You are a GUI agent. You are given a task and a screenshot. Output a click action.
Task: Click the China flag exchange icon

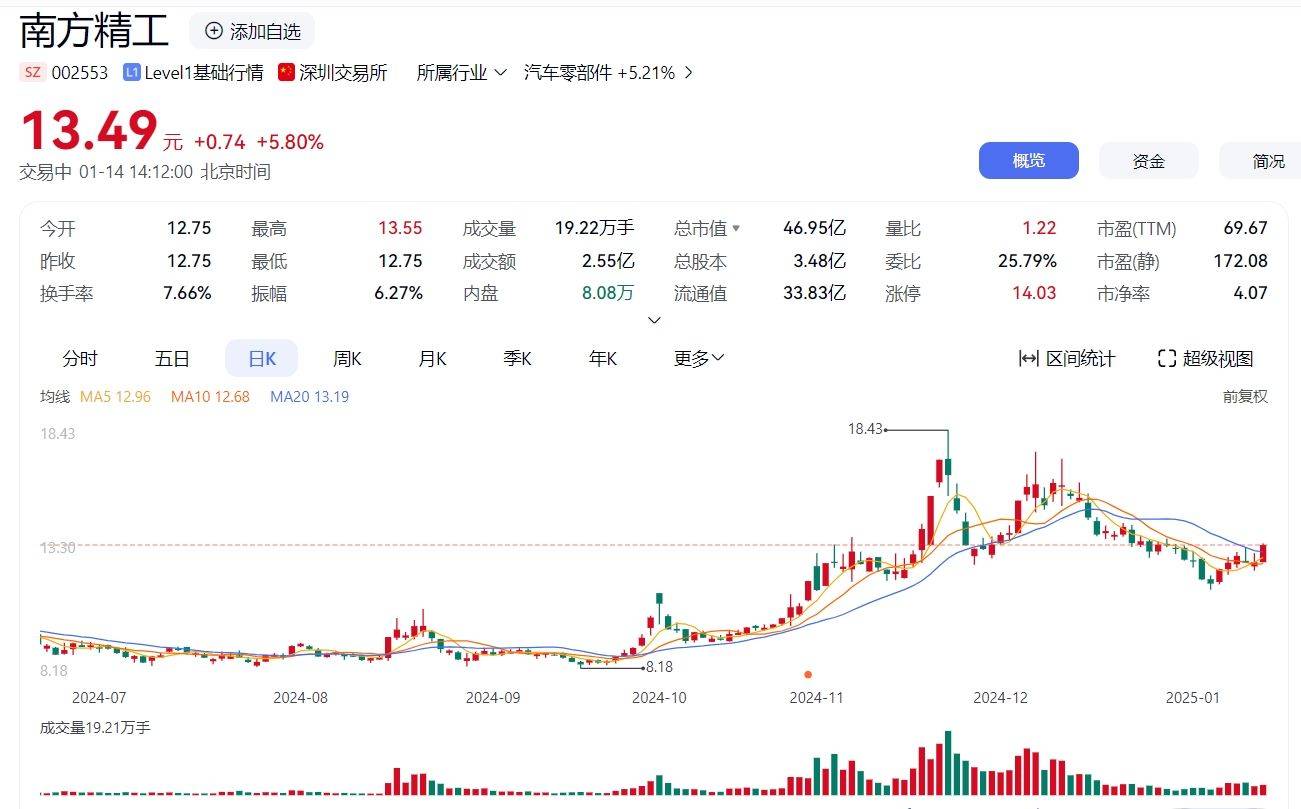[x=287, y=72]
